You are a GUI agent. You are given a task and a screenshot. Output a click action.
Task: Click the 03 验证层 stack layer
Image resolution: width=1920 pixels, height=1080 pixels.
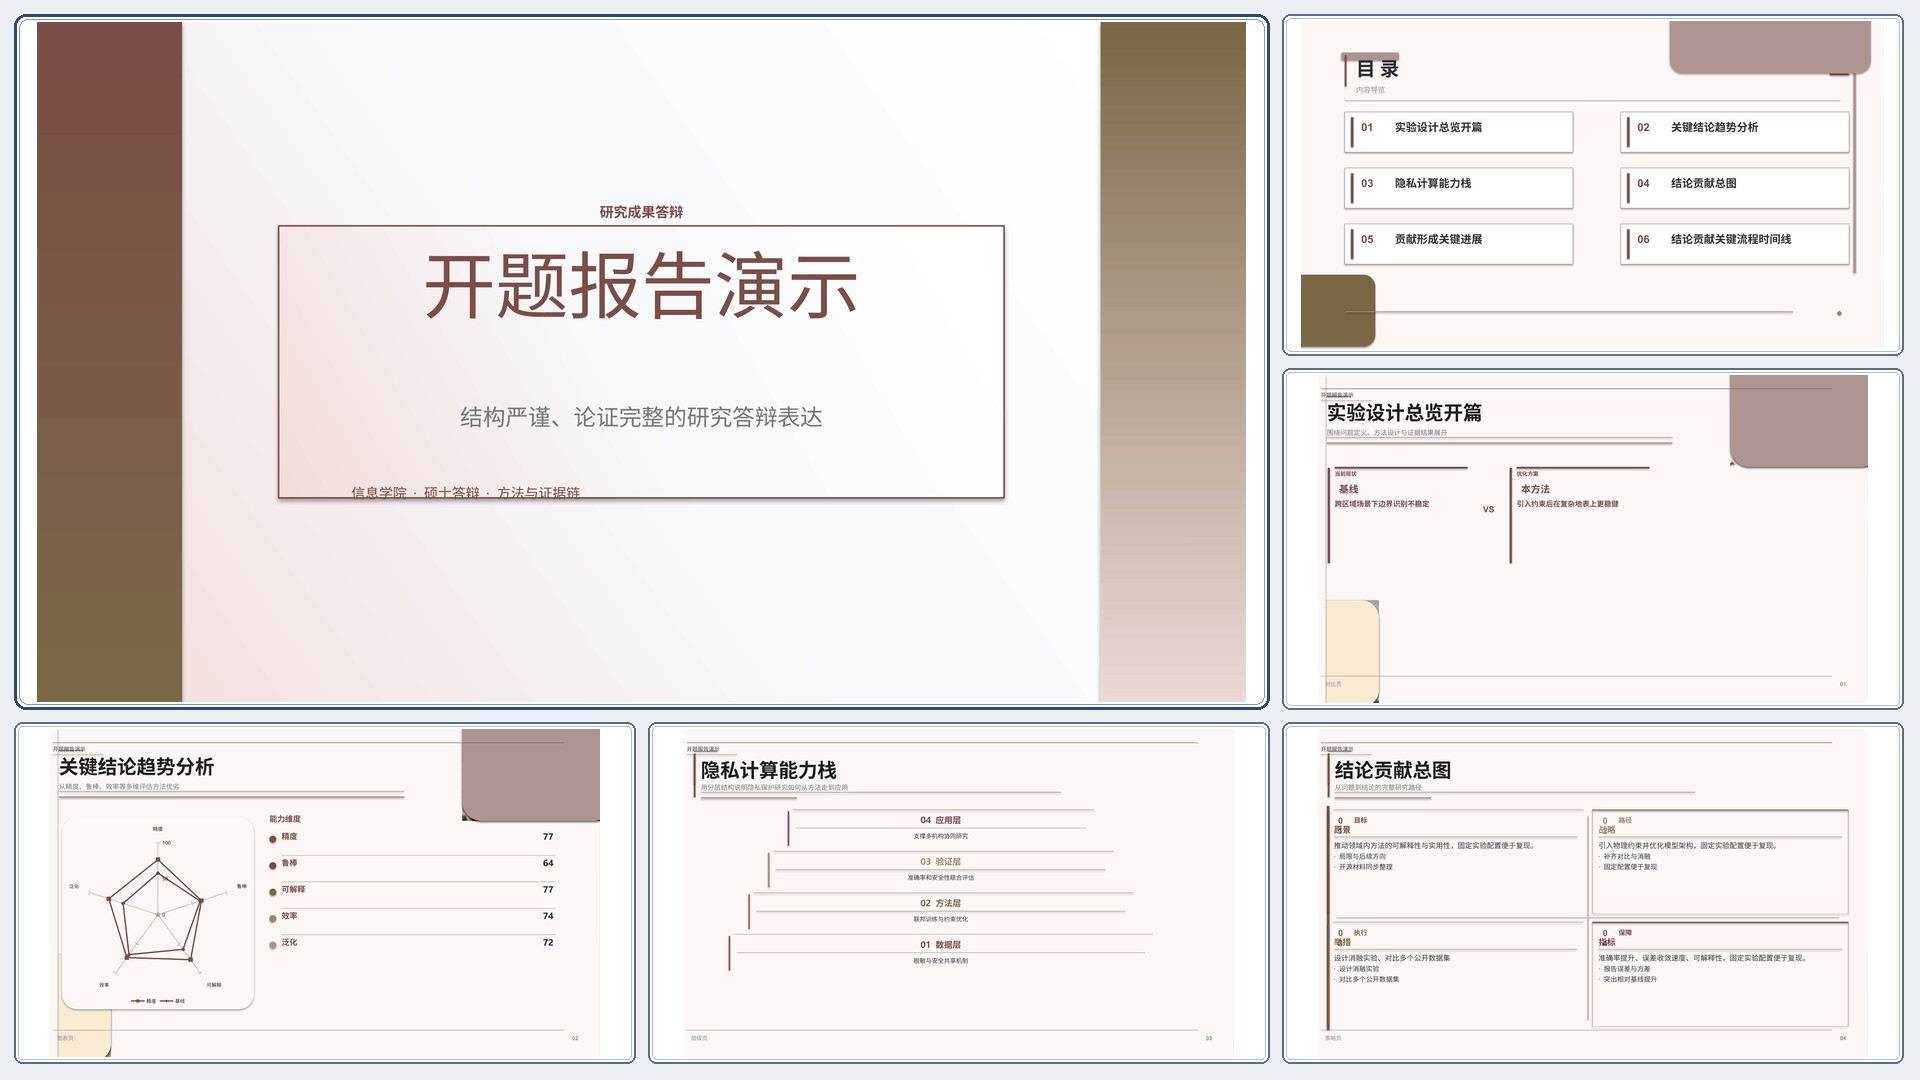(x=940, y=869)
